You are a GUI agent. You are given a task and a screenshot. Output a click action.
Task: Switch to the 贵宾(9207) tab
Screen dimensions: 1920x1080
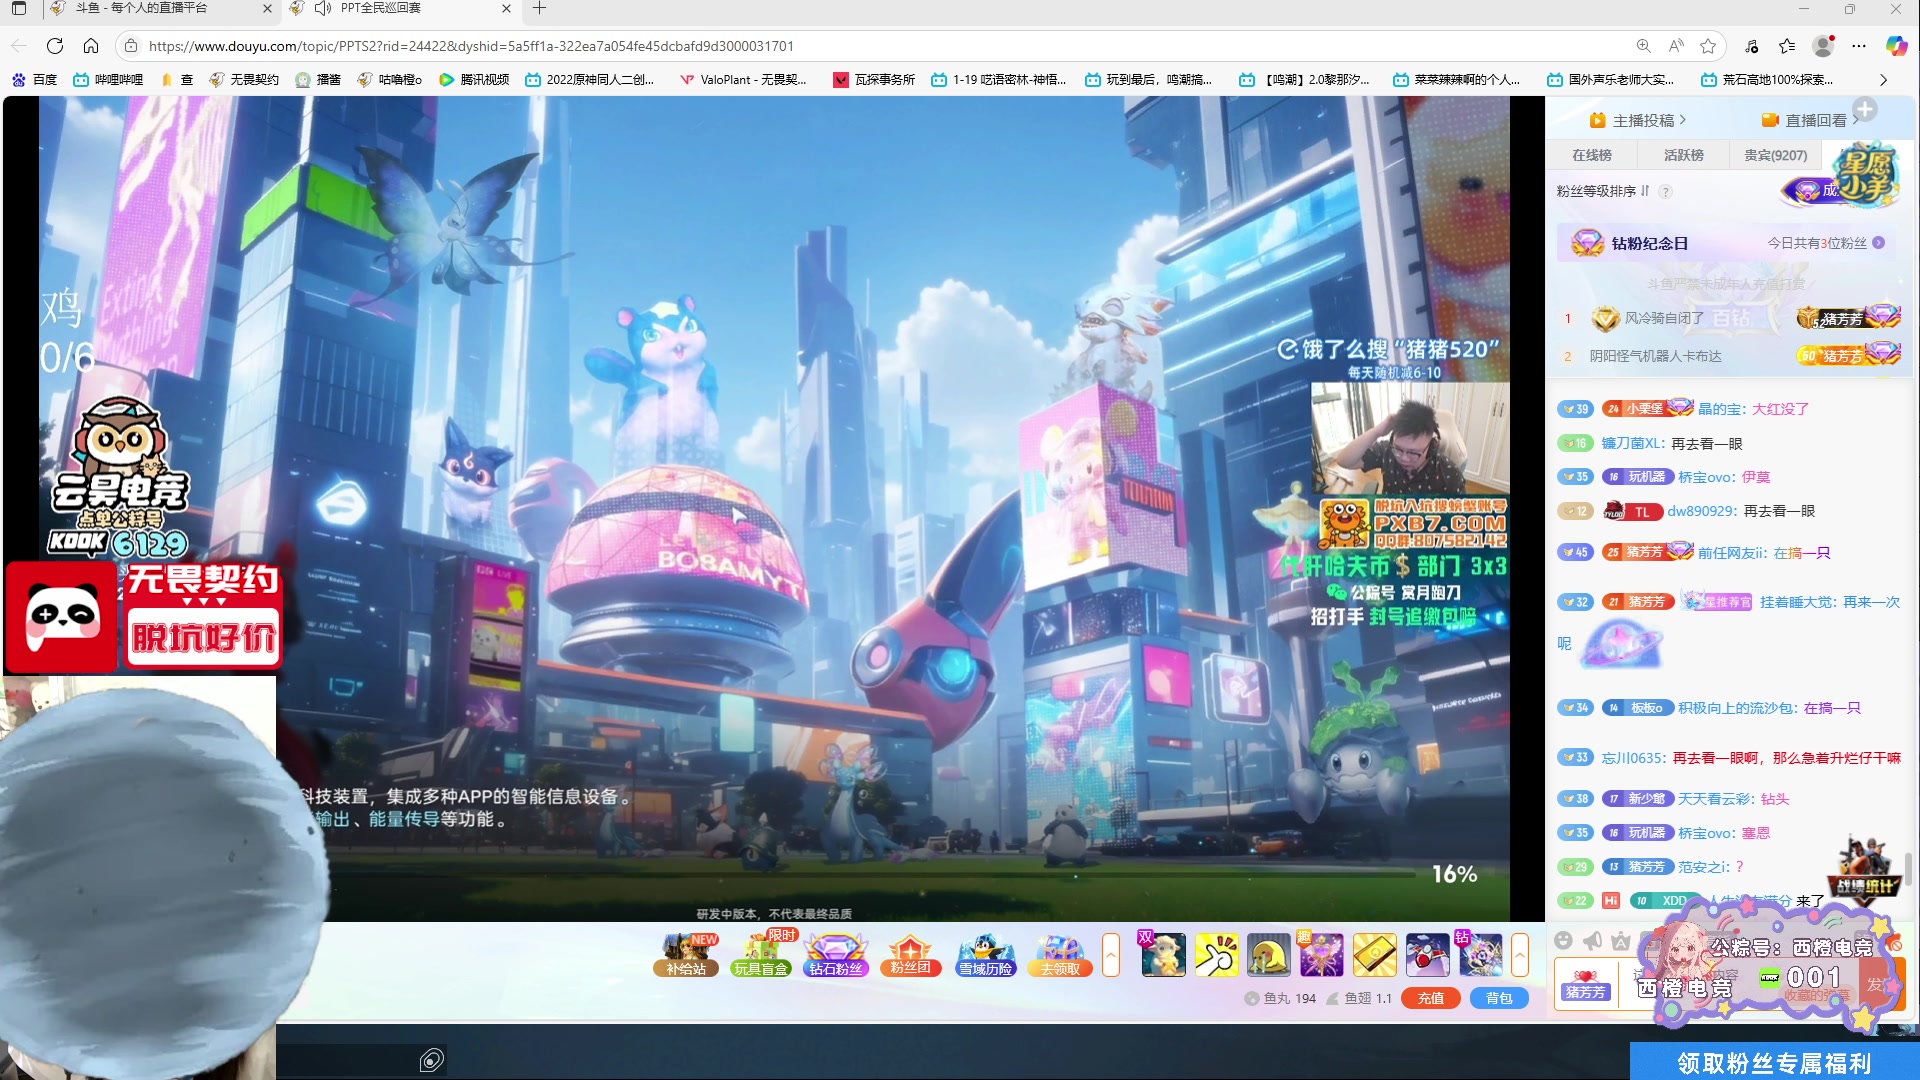(1776, 155)
